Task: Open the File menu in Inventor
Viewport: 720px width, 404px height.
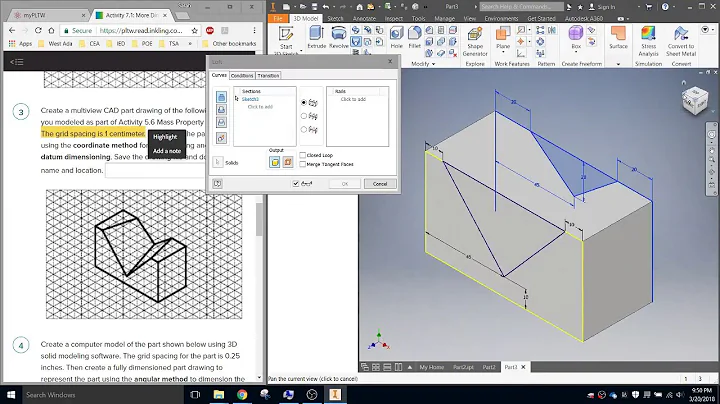Action: coord(278,18)
